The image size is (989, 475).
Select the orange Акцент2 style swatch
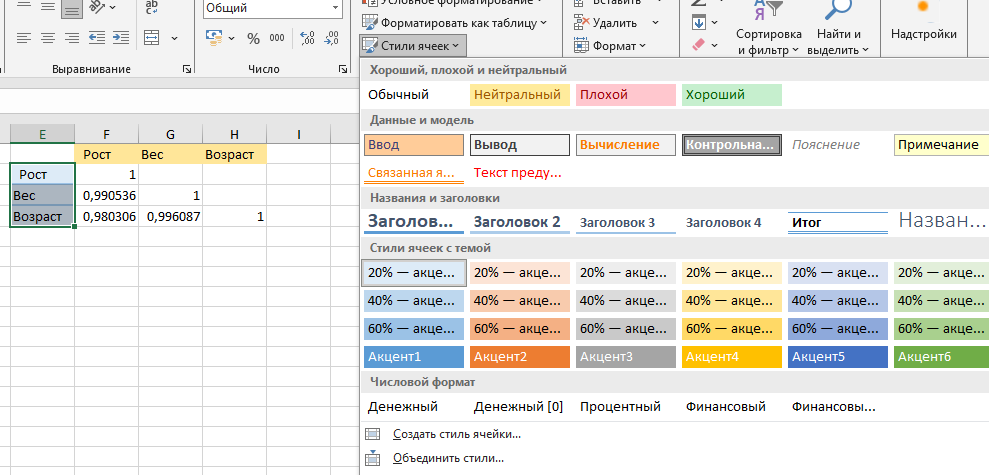tap(519, 356)
